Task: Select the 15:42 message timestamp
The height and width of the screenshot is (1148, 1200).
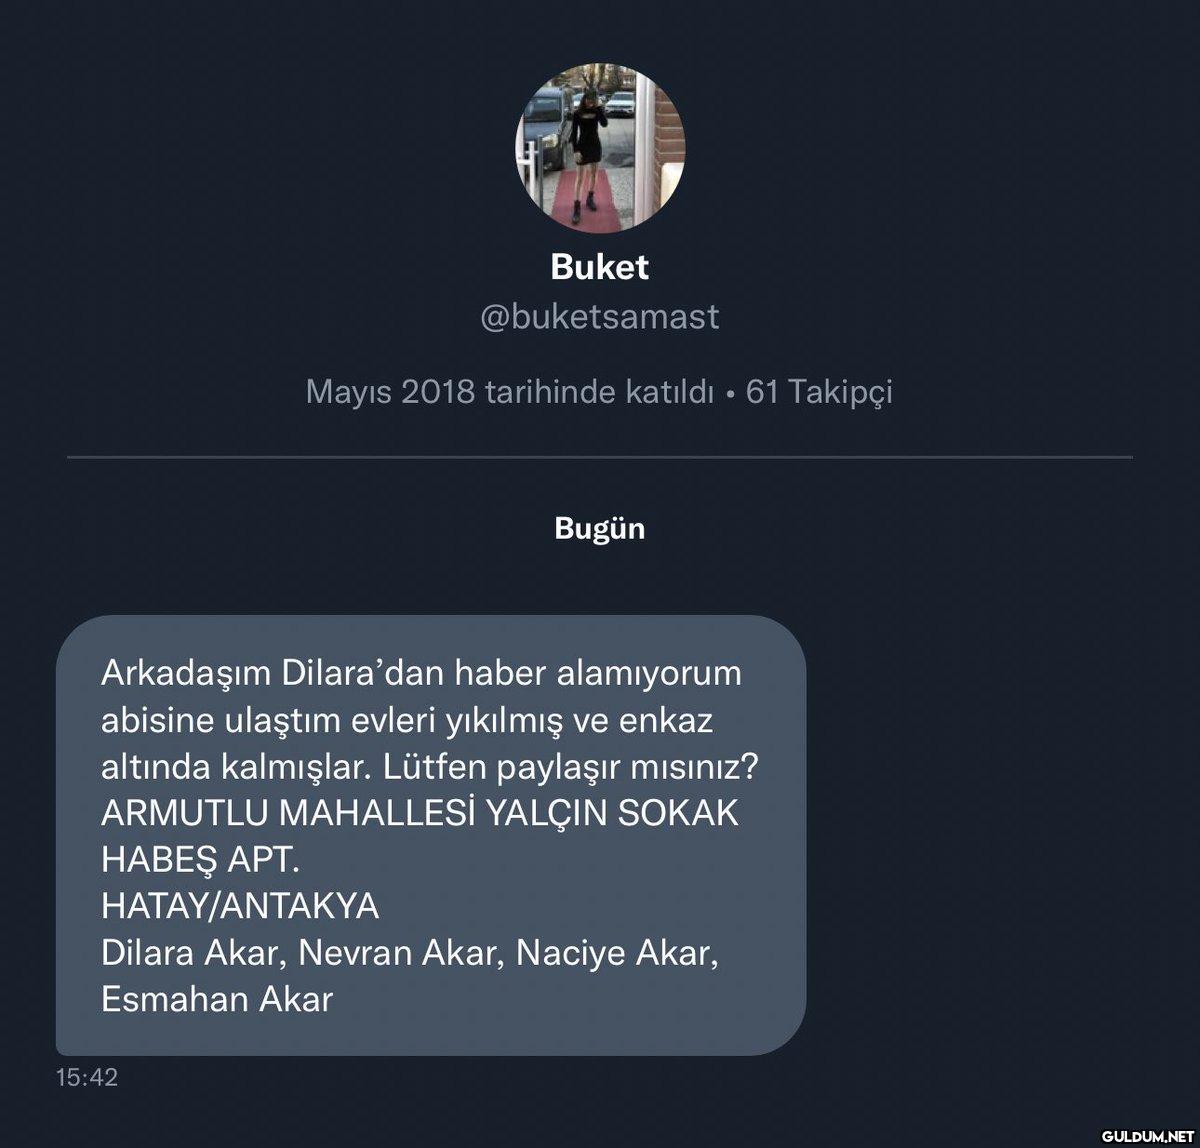Action: (88, 1077)
